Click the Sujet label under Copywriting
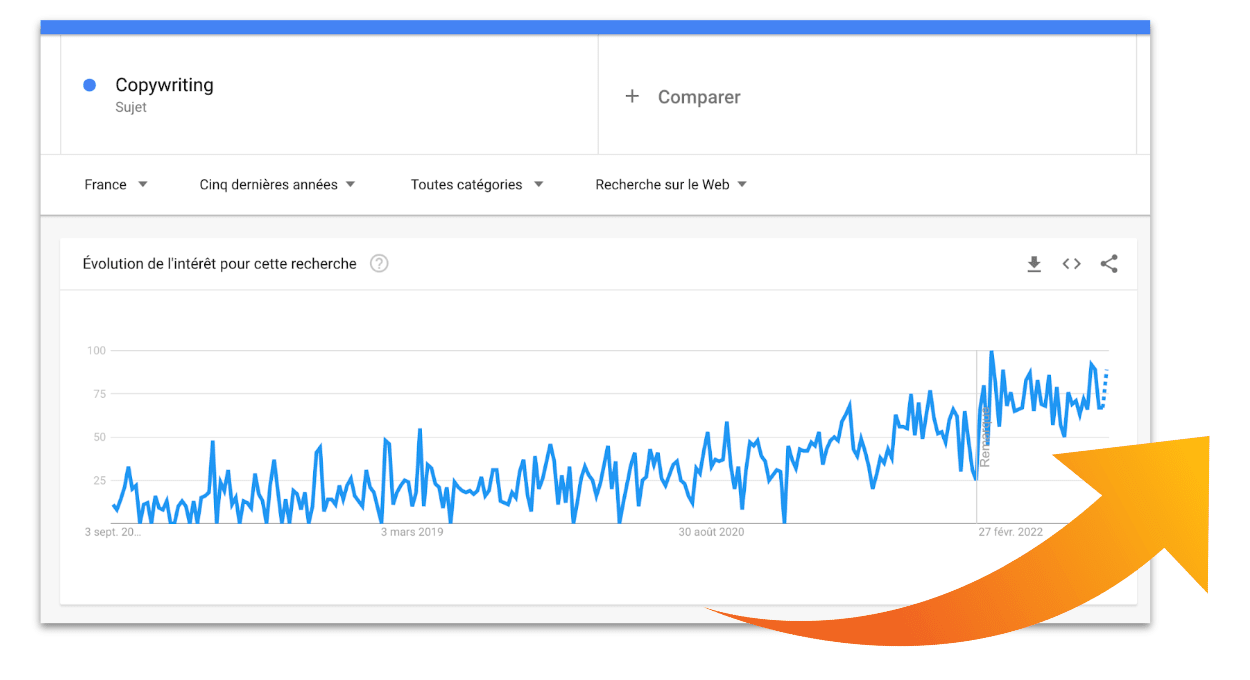 (131, 108)
